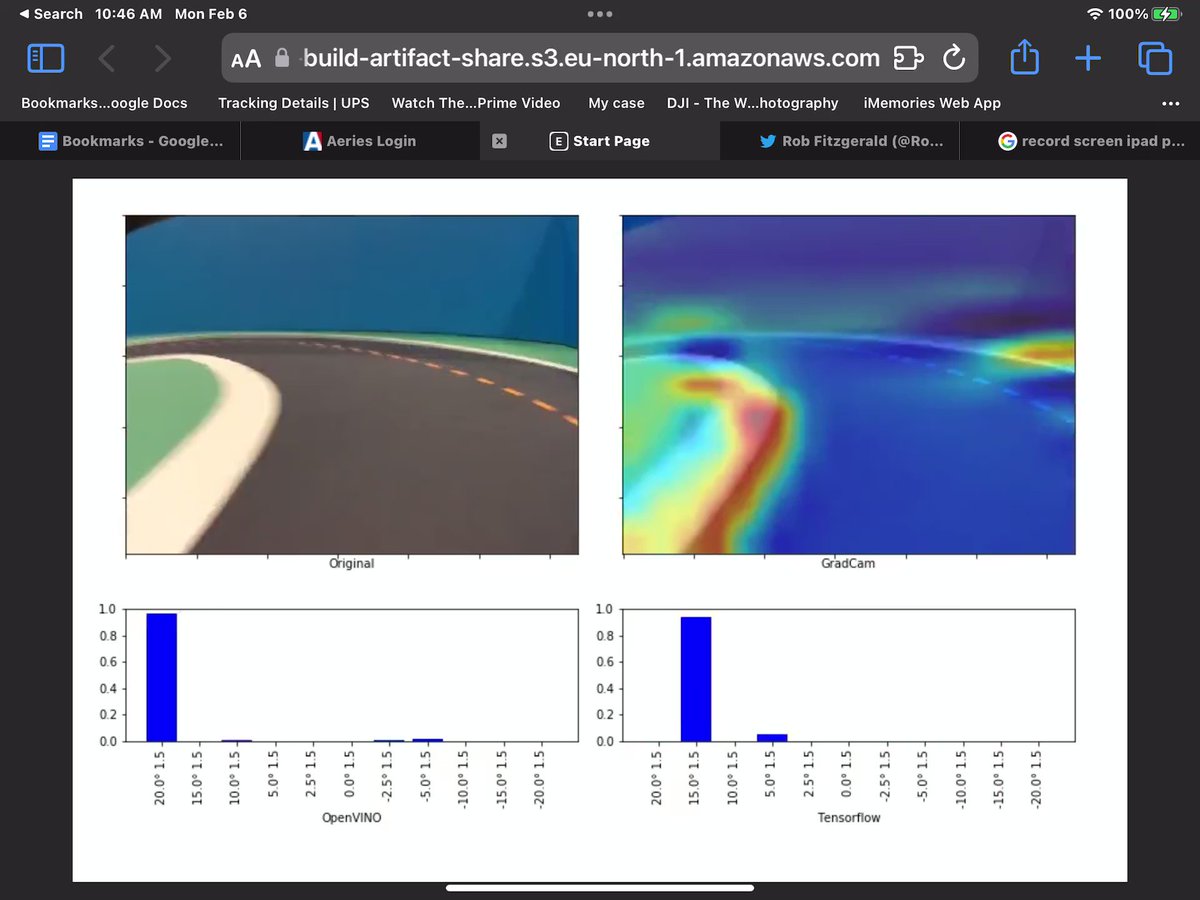1200x900 pixels.
Task: Click the GradCam heatmap image
Action: (848, 385)
